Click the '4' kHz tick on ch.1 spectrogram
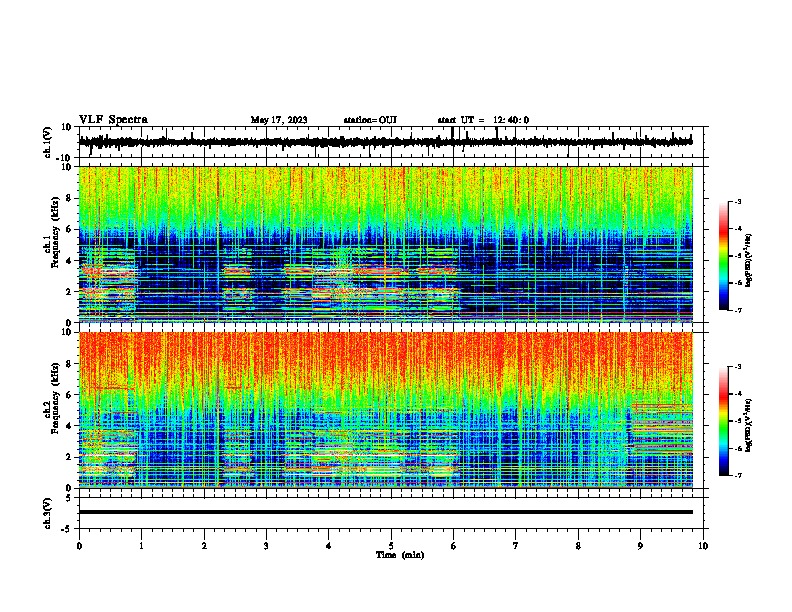The height and width of the screenshot is (612, 792). (x=69, y=261)
